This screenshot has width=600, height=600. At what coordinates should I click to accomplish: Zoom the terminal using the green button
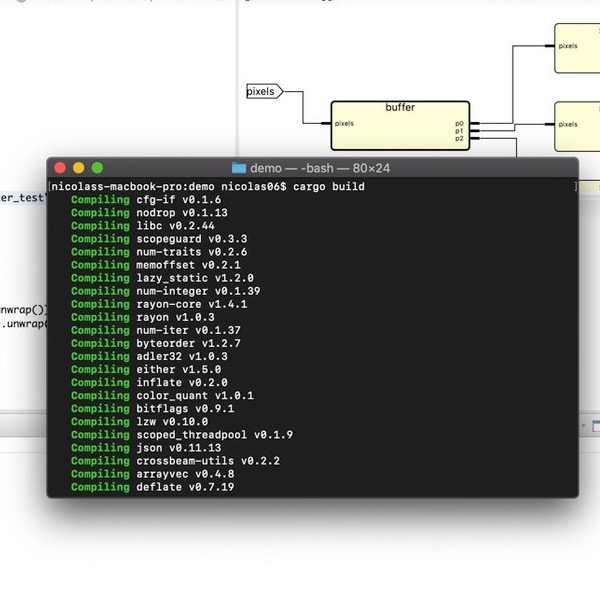(x=97, y=168)
